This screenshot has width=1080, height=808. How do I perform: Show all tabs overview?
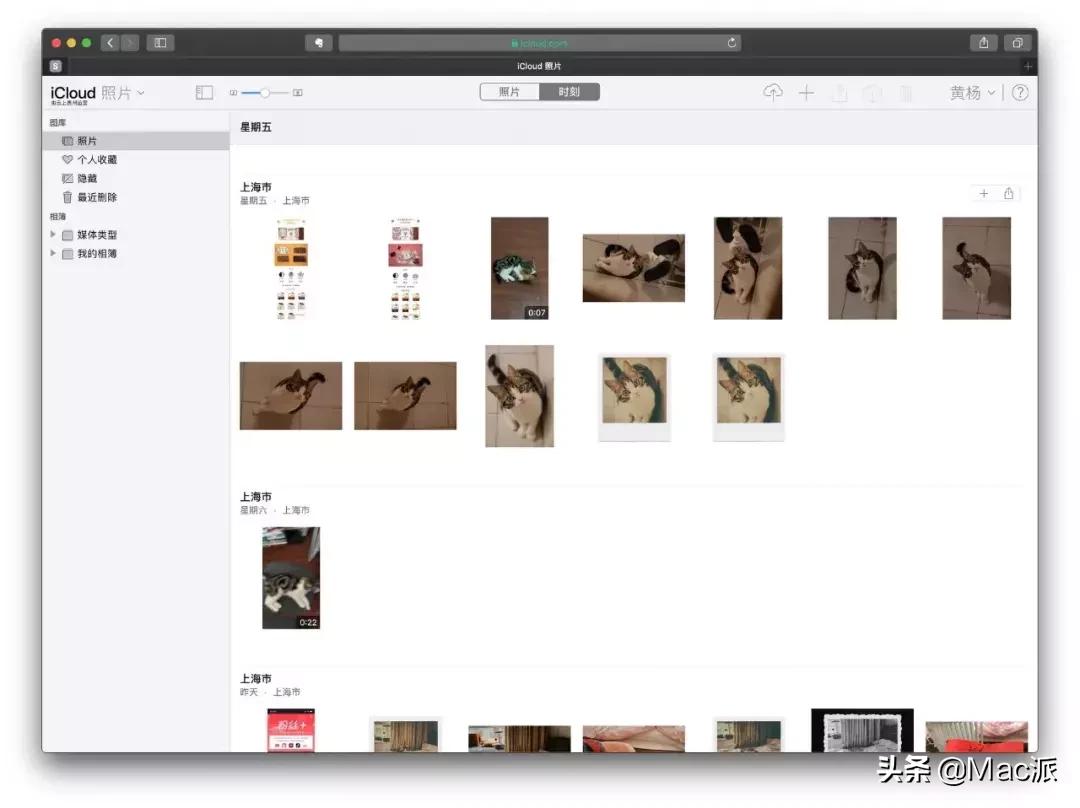1017,43
